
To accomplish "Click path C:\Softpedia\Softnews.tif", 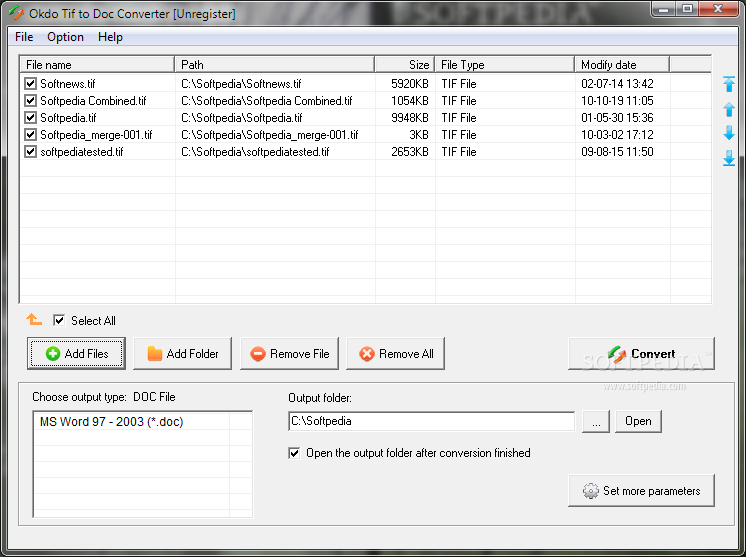I will coord(241,84).
